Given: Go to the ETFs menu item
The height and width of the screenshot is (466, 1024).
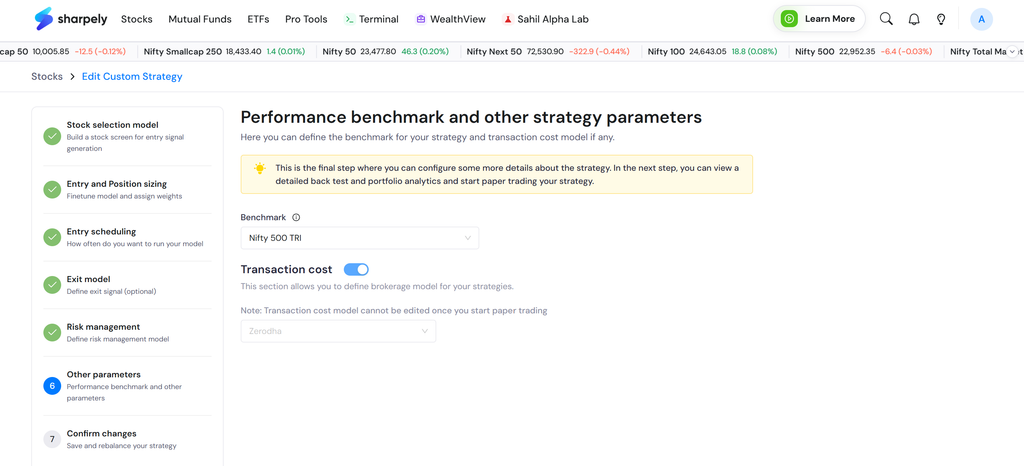Looking at the screenshot, I should click(259, 19).
